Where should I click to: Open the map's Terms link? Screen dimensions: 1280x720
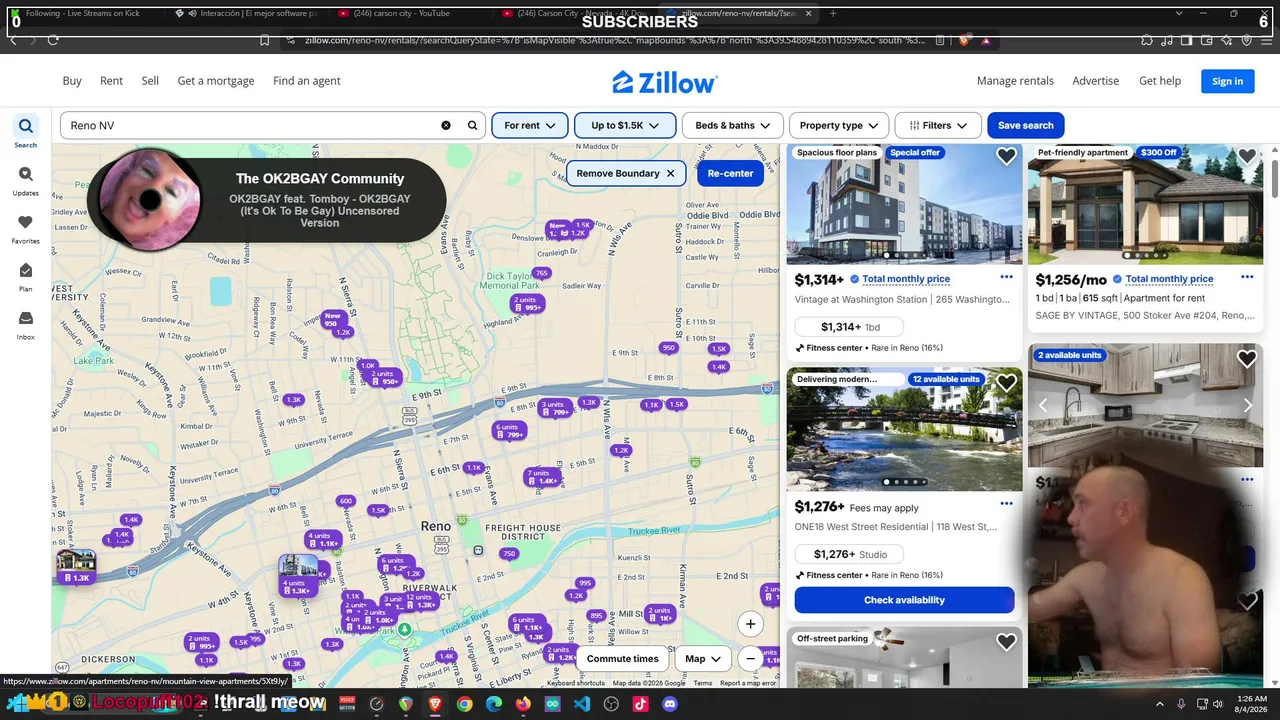703,683
